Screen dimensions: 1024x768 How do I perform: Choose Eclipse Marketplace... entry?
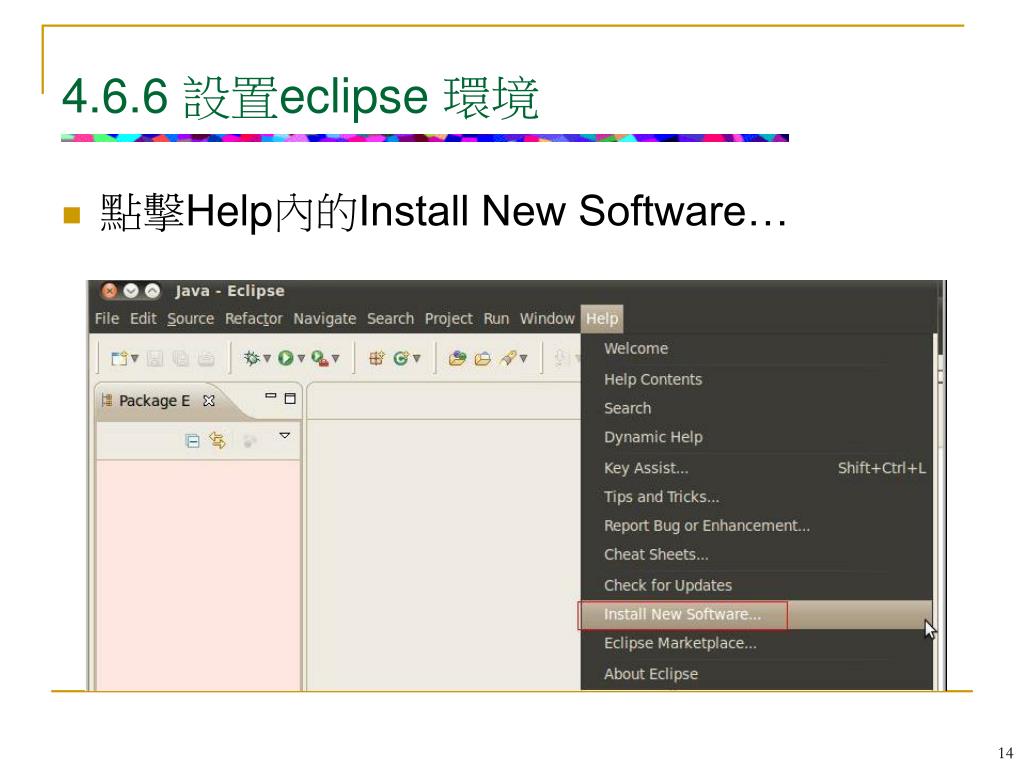756,643
